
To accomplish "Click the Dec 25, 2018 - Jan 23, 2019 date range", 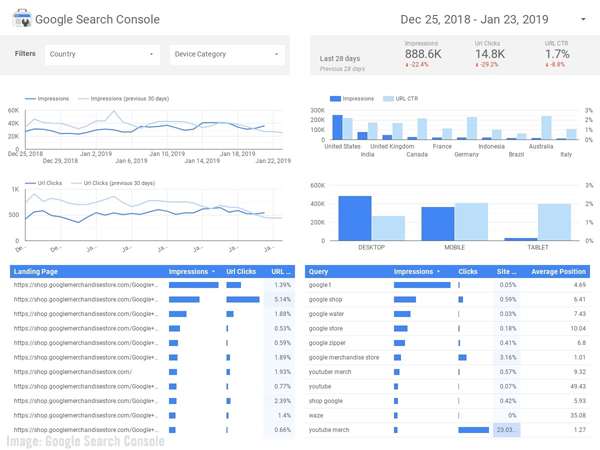I will click(474, 20).
